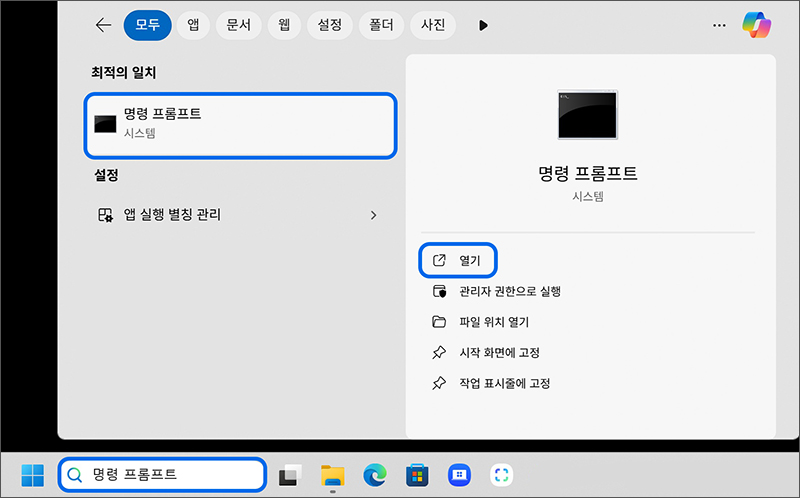
Task: Switch to the 앱 filter tab
Action: [193, 25]
